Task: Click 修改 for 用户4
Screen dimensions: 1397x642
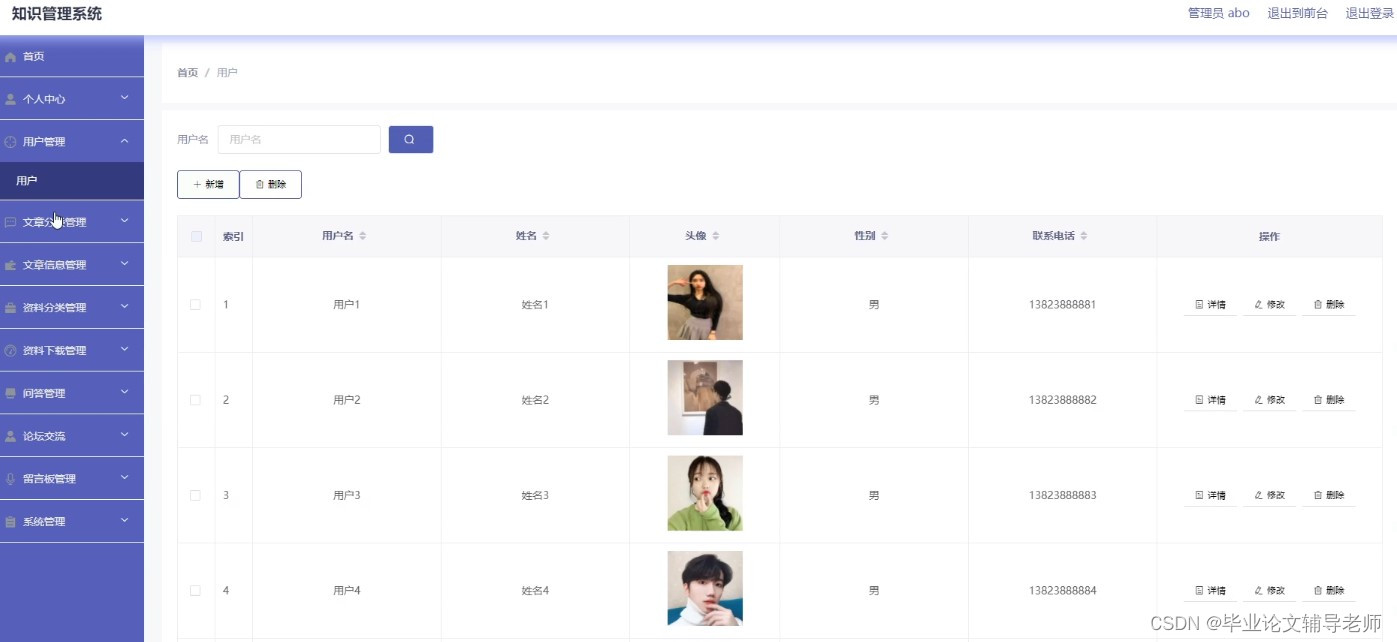Action: [1269, 590]
